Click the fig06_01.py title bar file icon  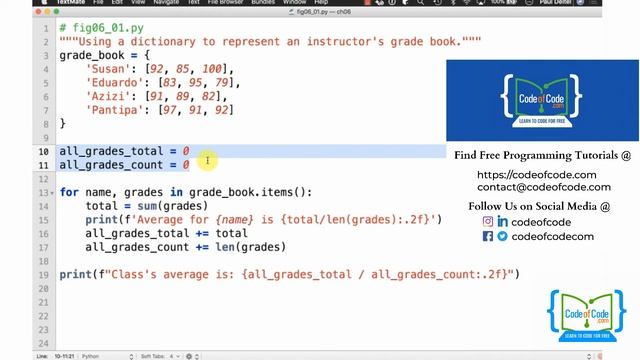[x=291, y=12]
